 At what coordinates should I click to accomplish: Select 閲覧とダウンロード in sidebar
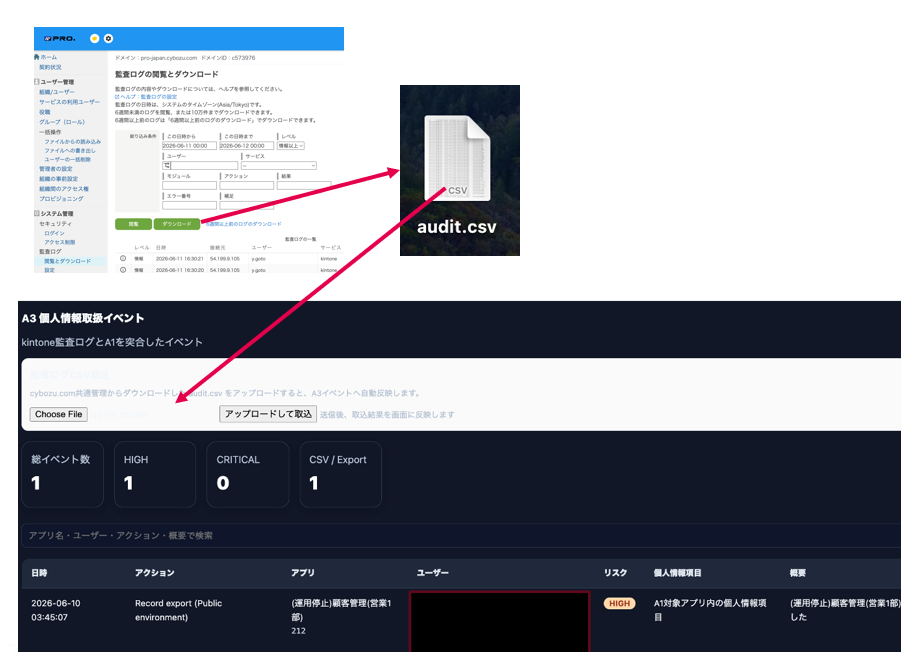tap(67, 261)
